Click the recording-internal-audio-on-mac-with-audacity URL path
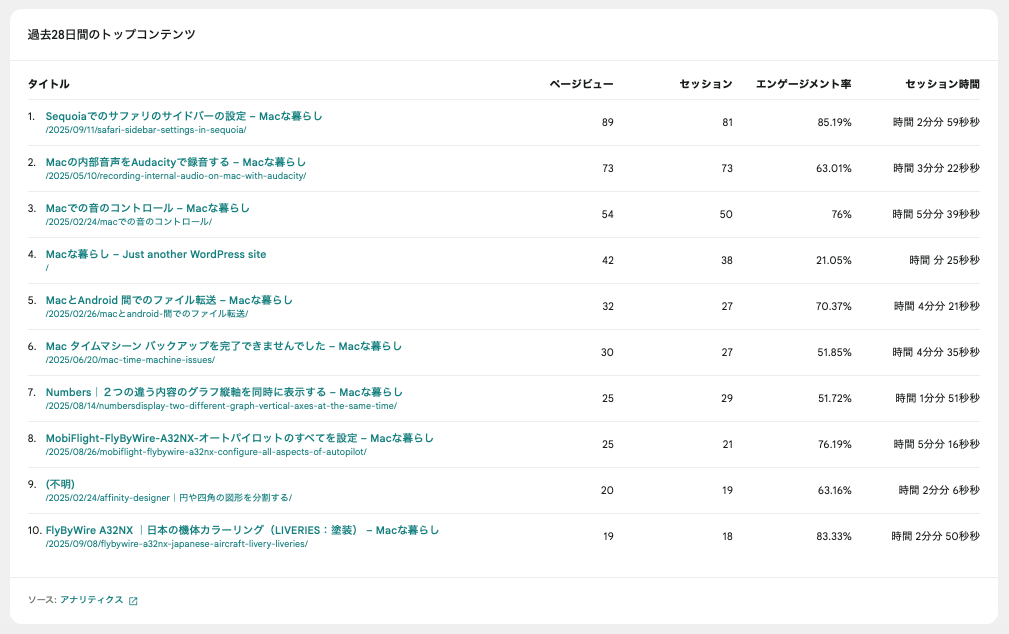This screenshot has width=1009, height=634. click(175, 176)
